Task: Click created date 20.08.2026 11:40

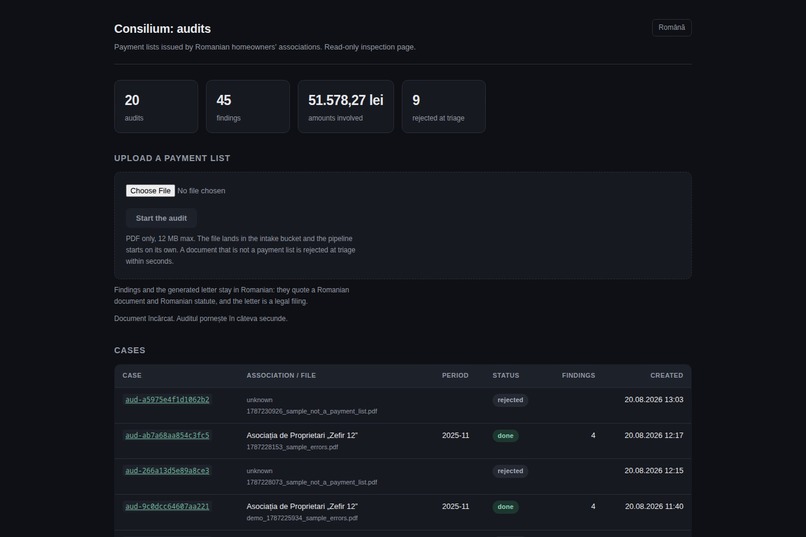Action: 654,506
